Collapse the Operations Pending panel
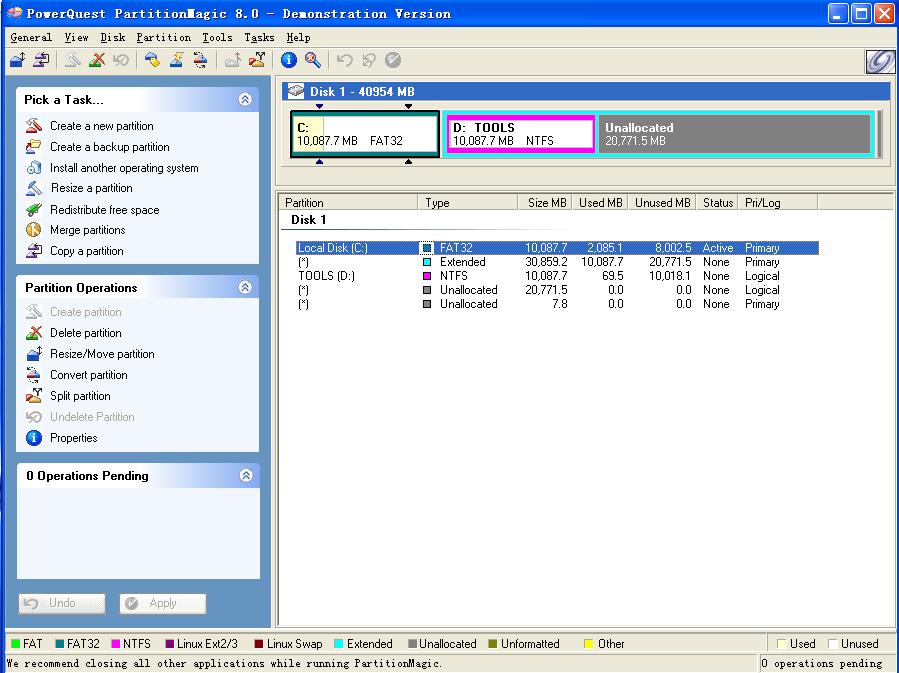Viewport: 899px width, 673px height. click(x=246, y=475)
